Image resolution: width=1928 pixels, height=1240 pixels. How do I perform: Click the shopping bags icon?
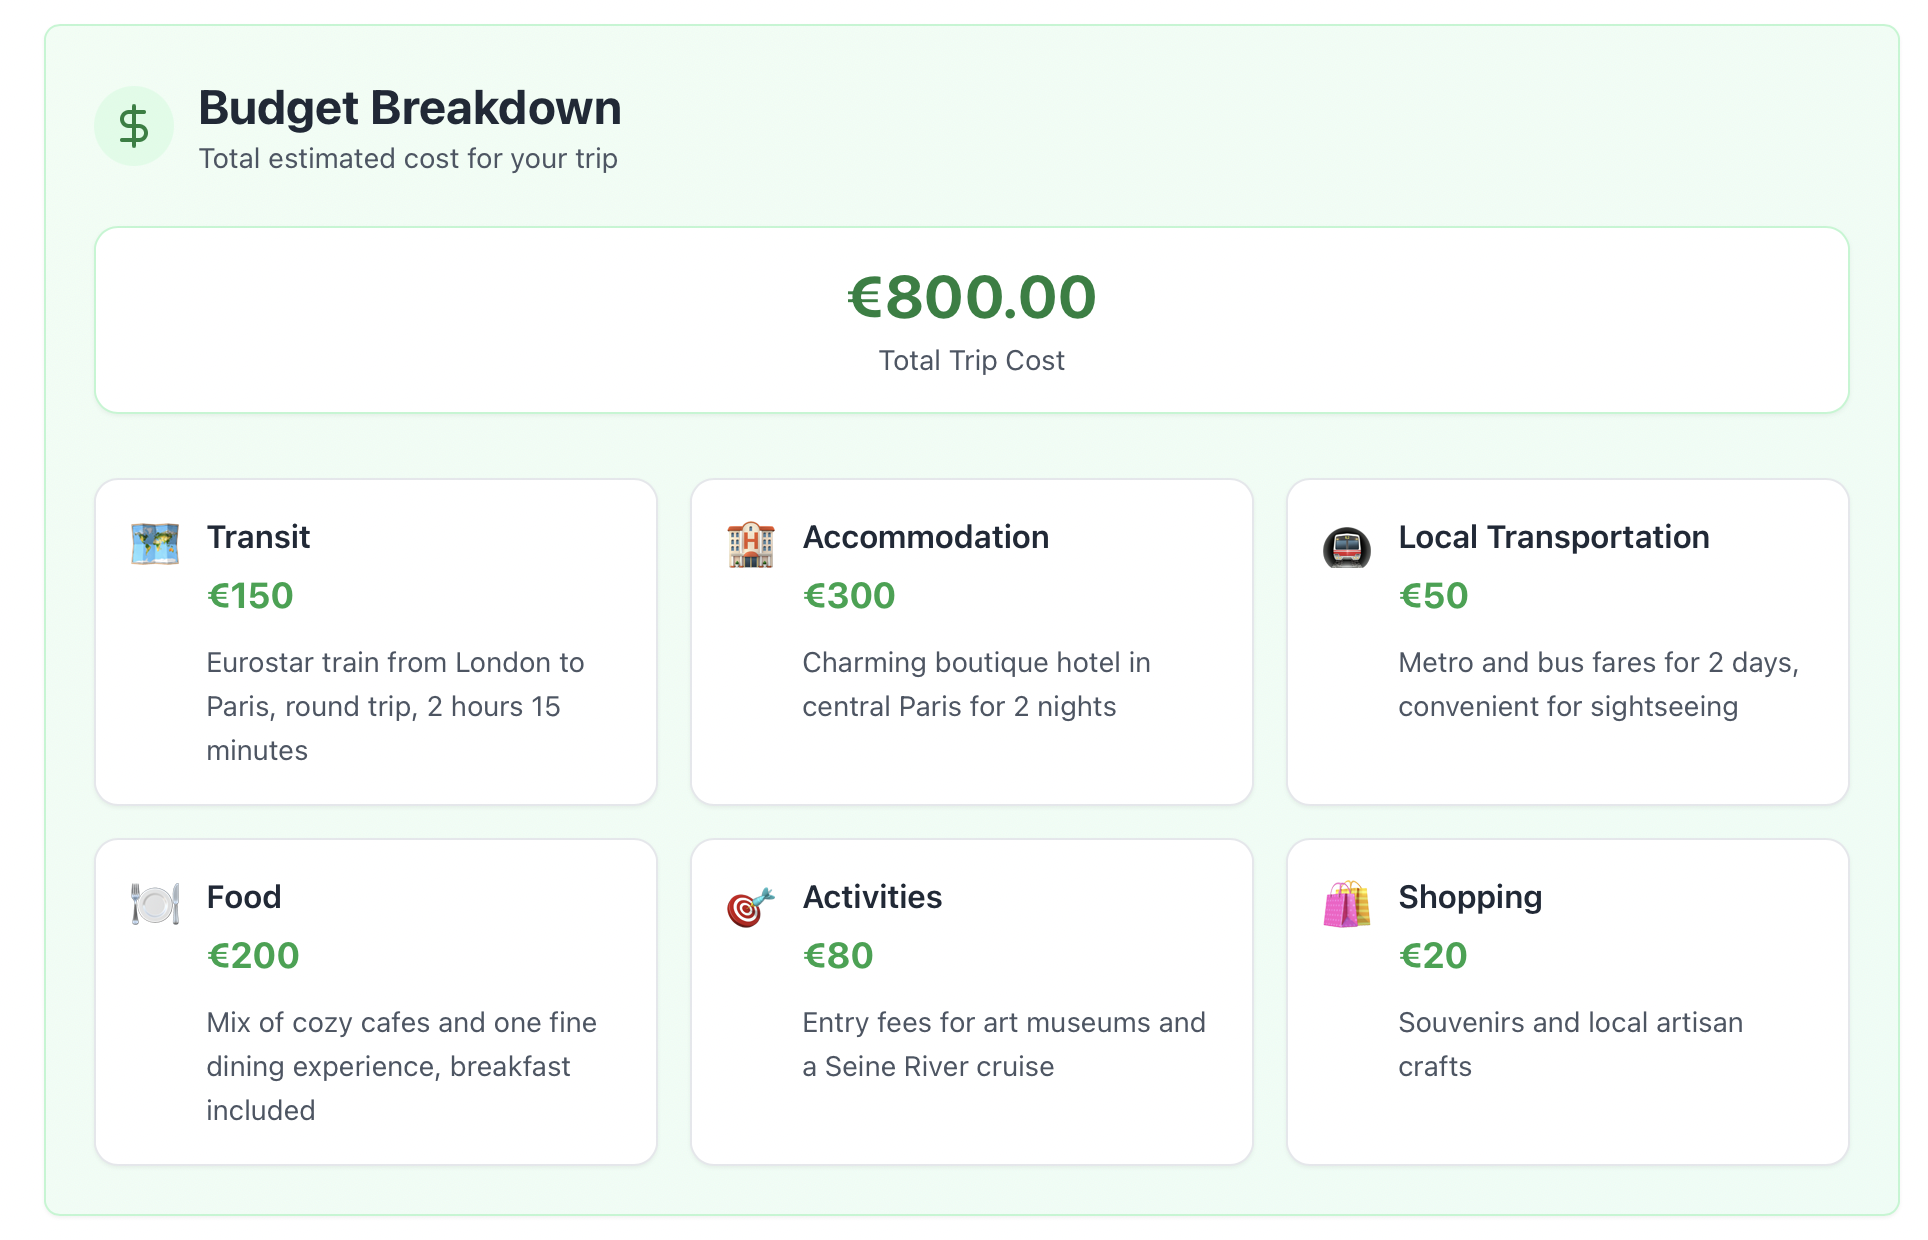click(x=1347, y=904)
